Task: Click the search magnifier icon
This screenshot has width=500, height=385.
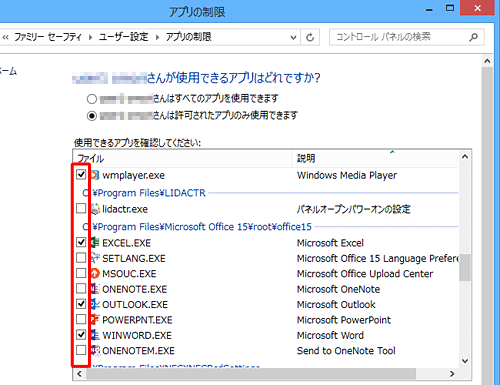Action: pos(473,37)
